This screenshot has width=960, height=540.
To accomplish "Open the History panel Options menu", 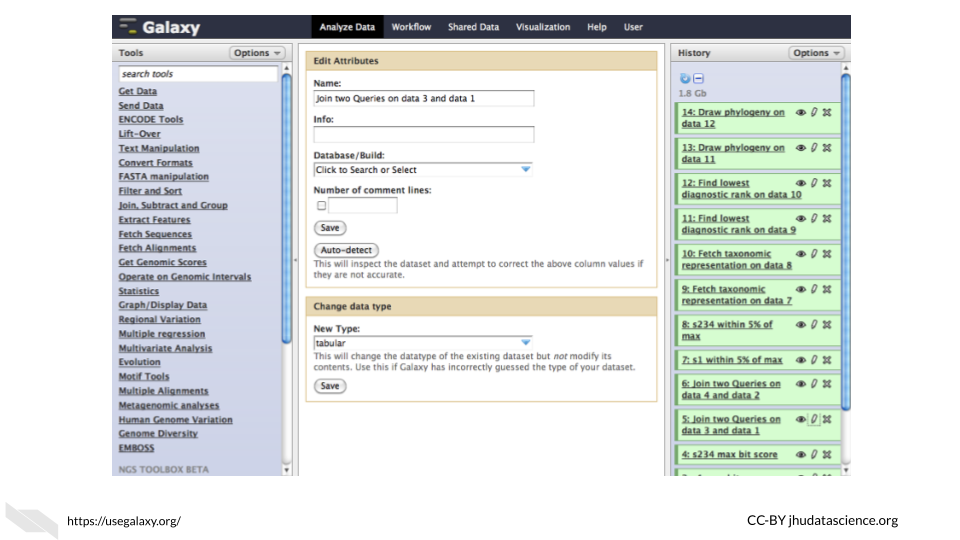I will [x=816, y=53].
